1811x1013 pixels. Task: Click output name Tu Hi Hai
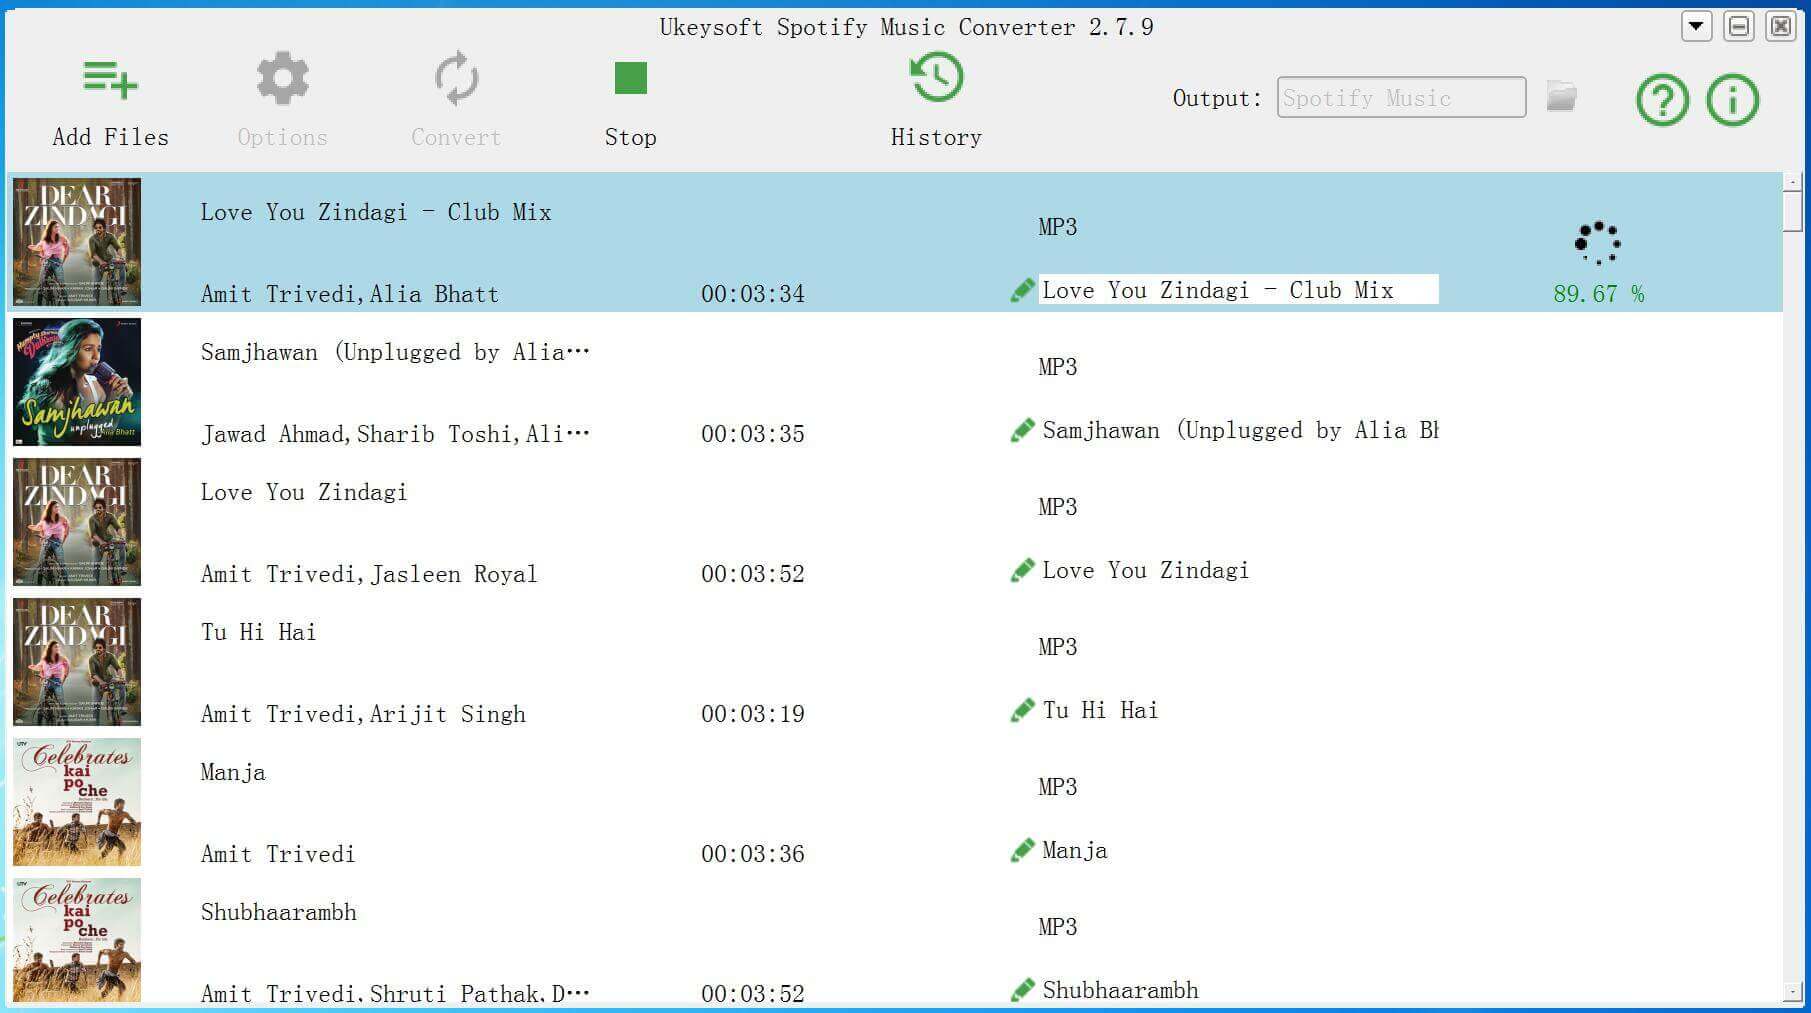1100,710
